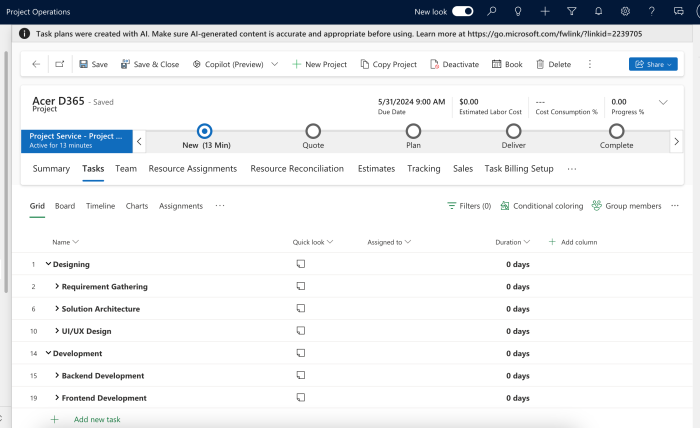Open the settings gear icon
Image resolution: width=700 pixels, height=428 pixels.
(x=625, y=12)
